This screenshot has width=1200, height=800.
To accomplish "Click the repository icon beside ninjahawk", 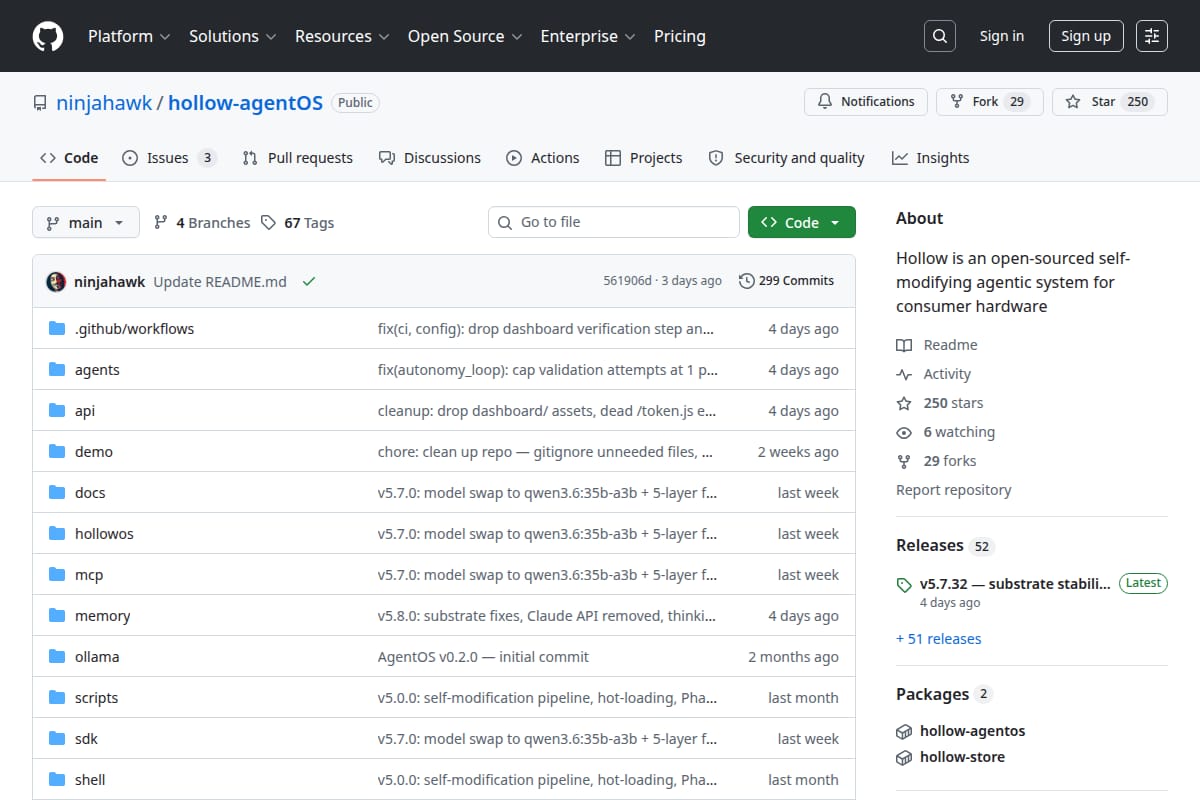I will tap(40, 103).
